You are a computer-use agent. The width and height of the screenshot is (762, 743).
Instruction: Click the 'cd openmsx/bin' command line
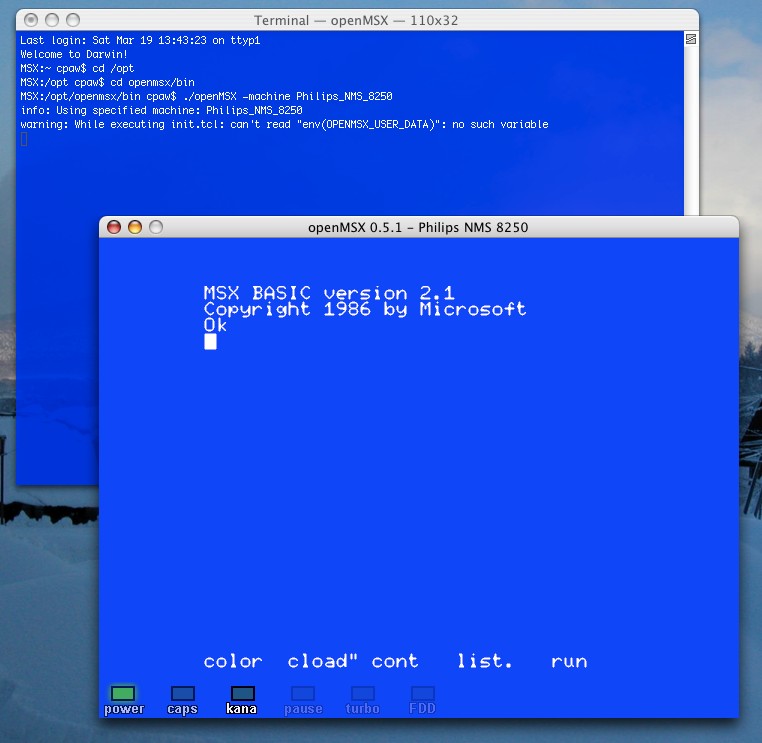click(x=107, y=82)
